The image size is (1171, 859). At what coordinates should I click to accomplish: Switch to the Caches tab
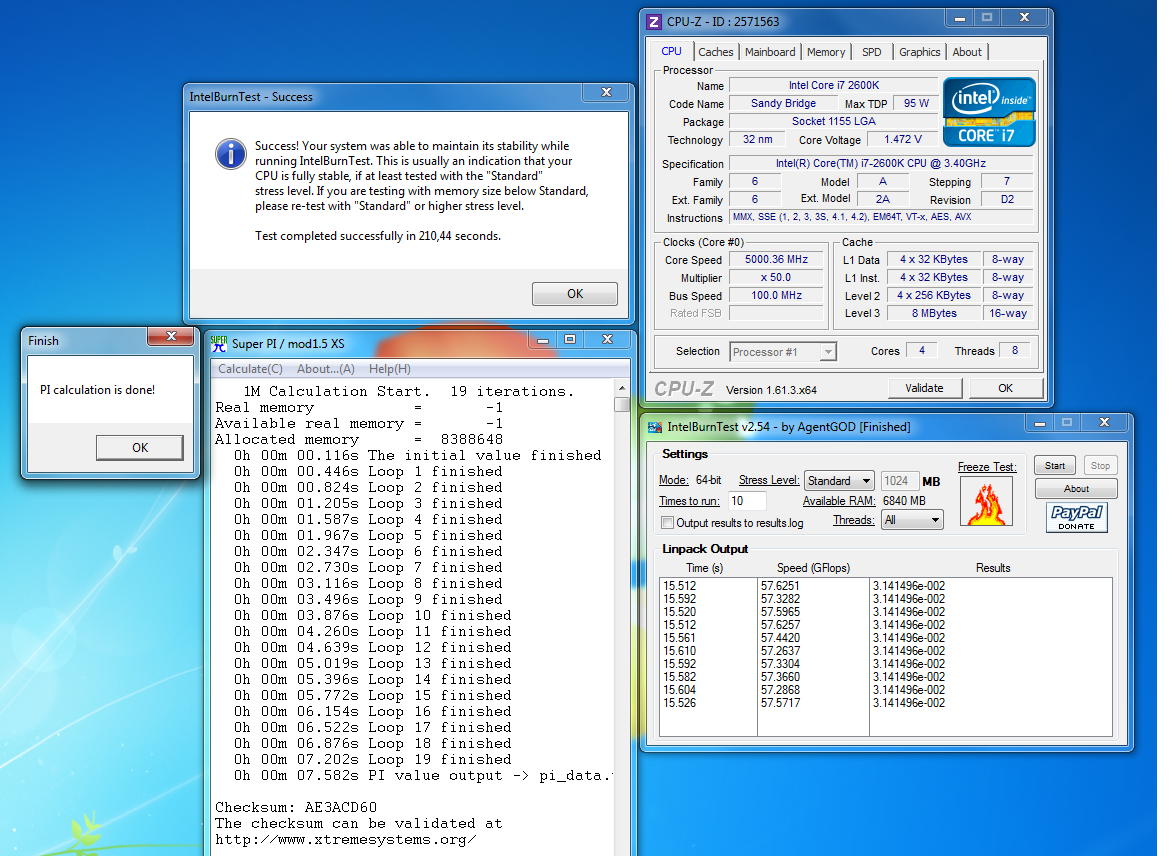click(x=715, y=52)
